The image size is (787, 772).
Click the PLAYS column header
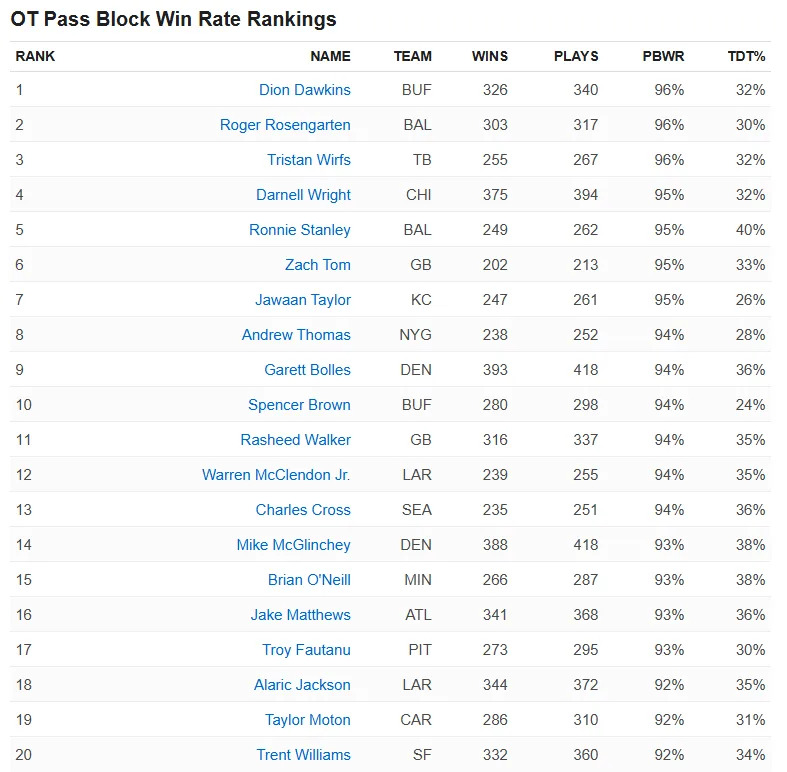click(576, 56)
